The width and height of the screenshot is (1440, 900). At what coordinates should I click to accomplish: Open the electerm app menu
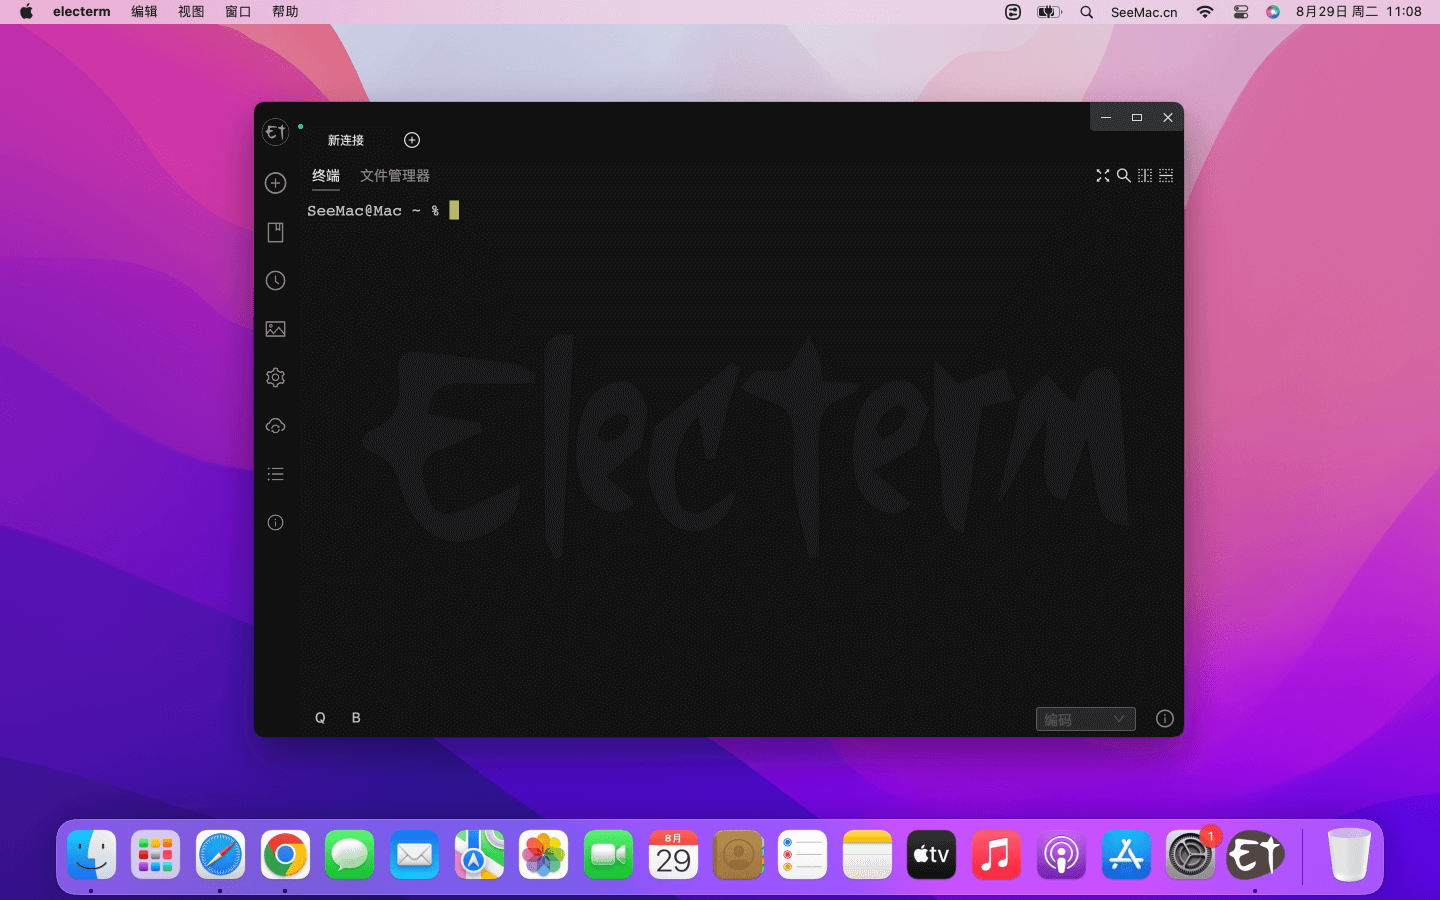[x=82, y=12]
